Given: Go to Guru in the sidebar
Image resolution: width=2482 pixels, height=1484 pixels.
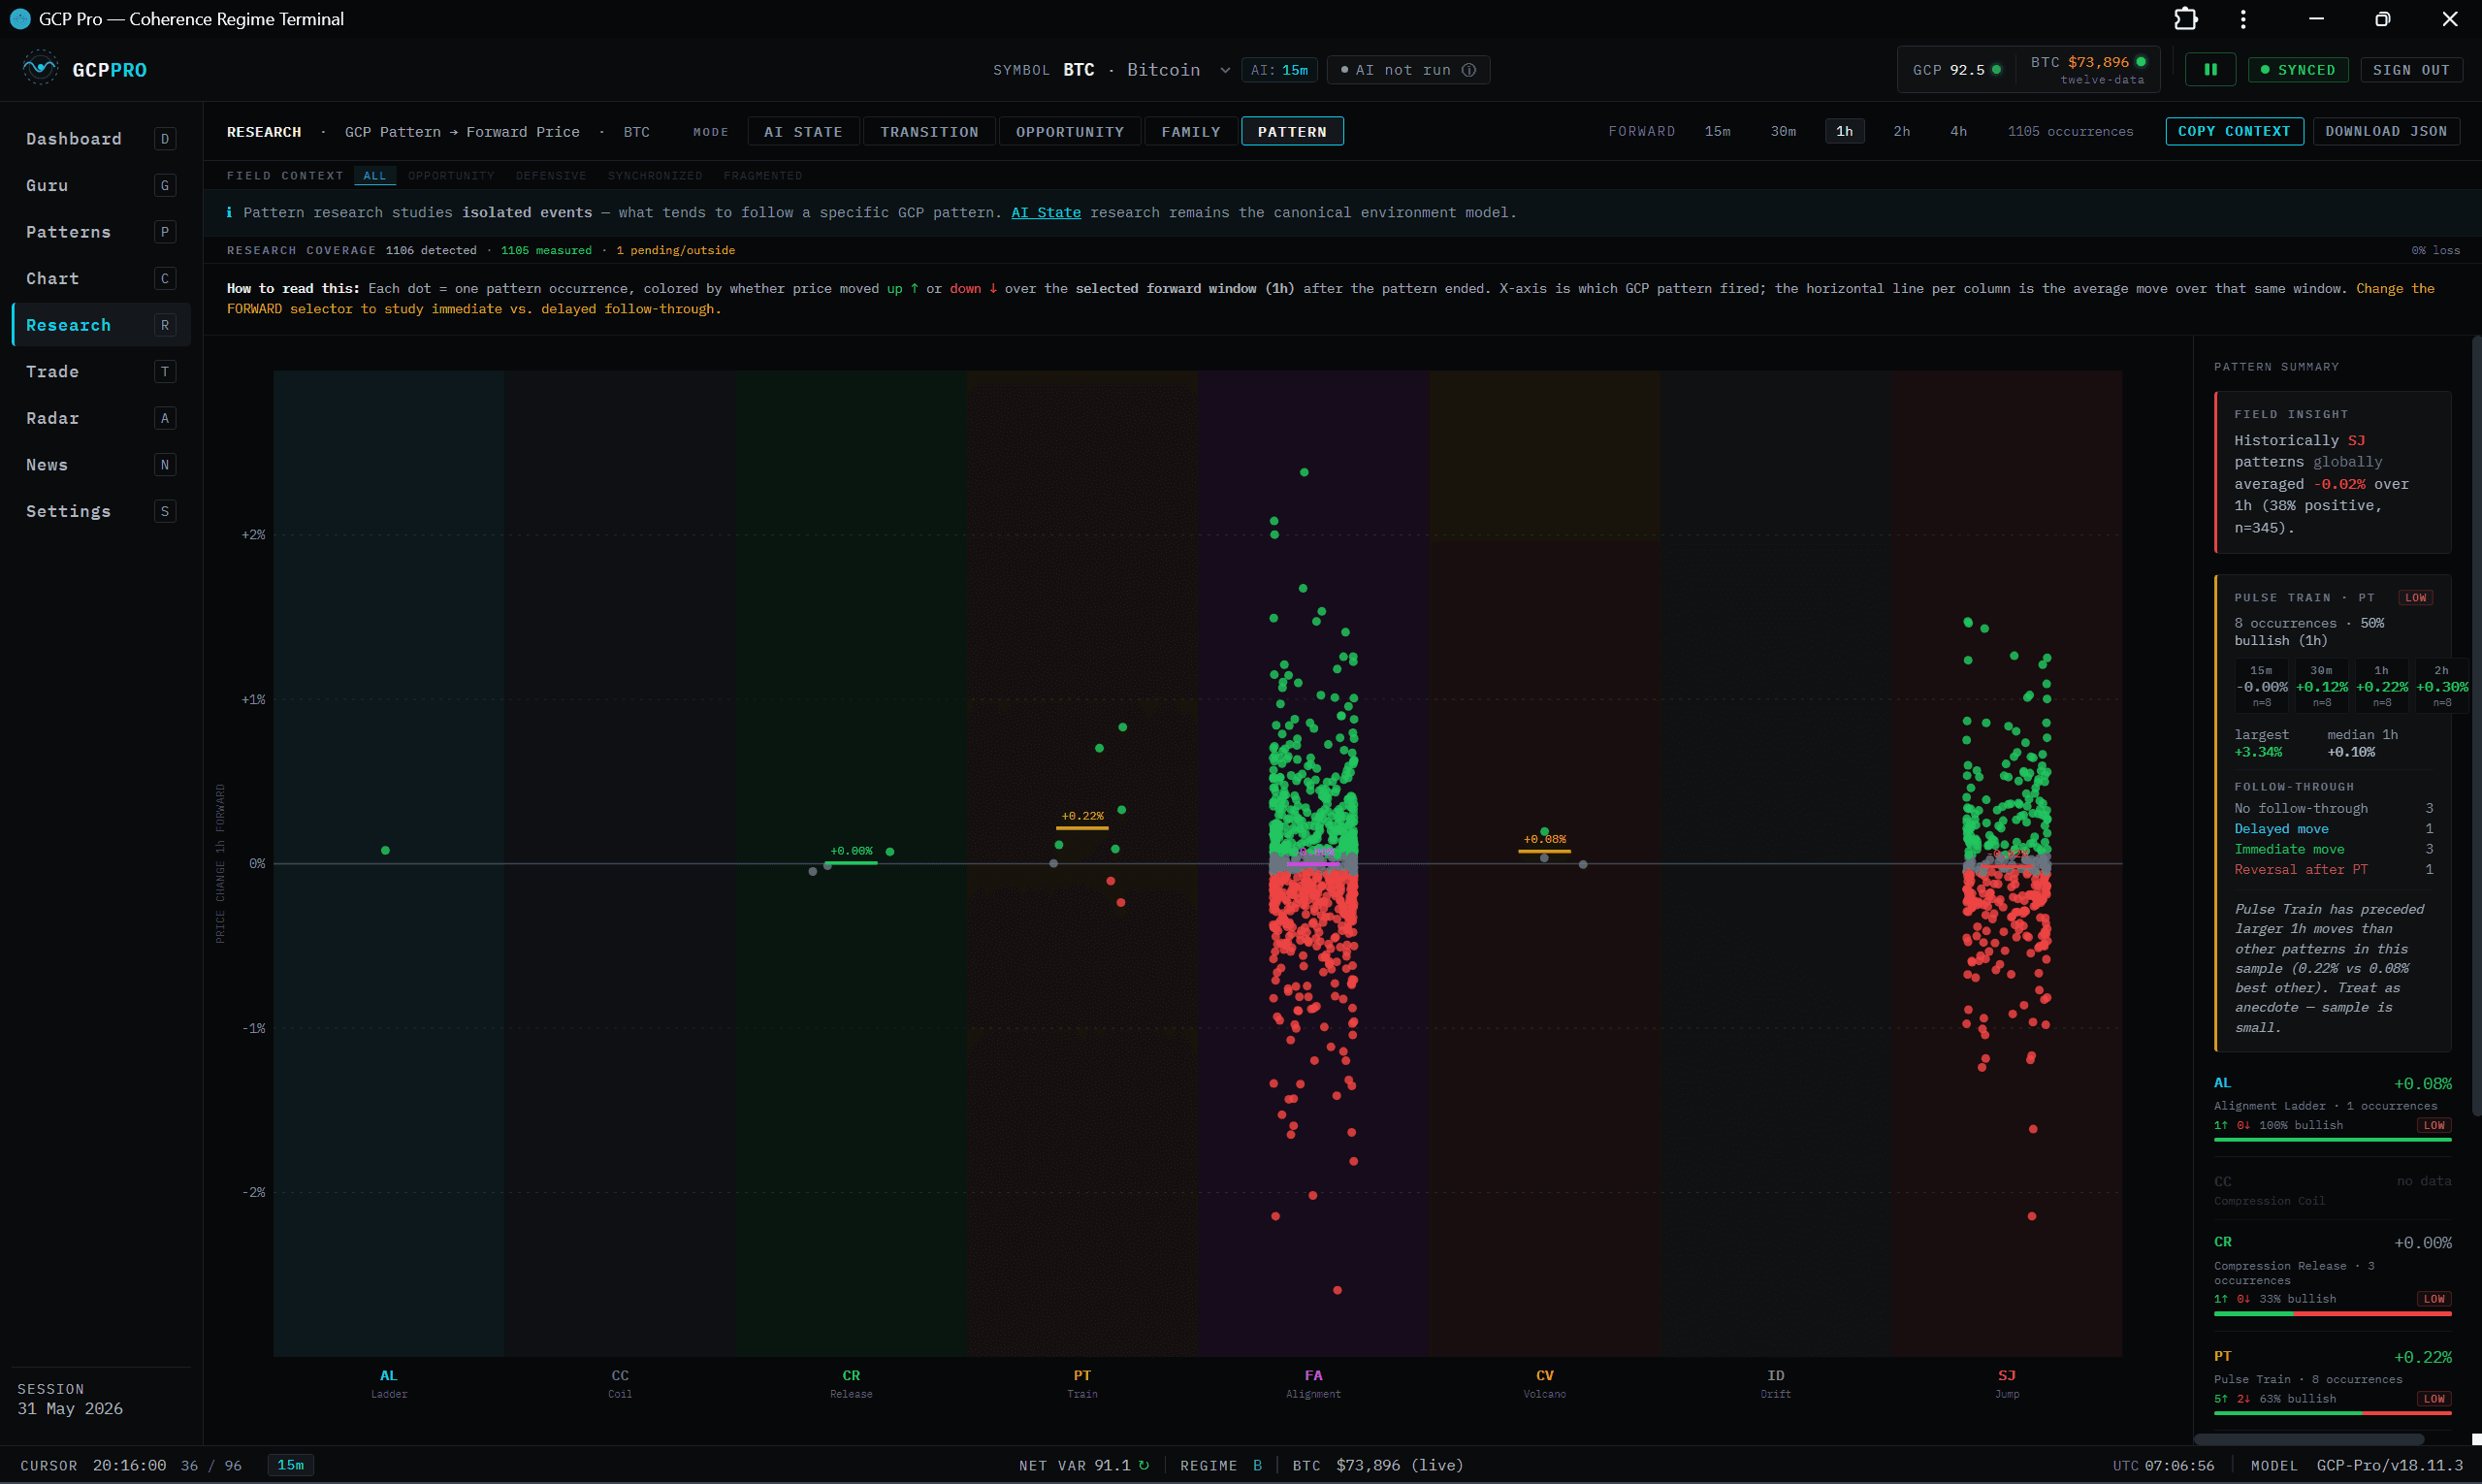Looking at the screenshot, I should 100,185.
